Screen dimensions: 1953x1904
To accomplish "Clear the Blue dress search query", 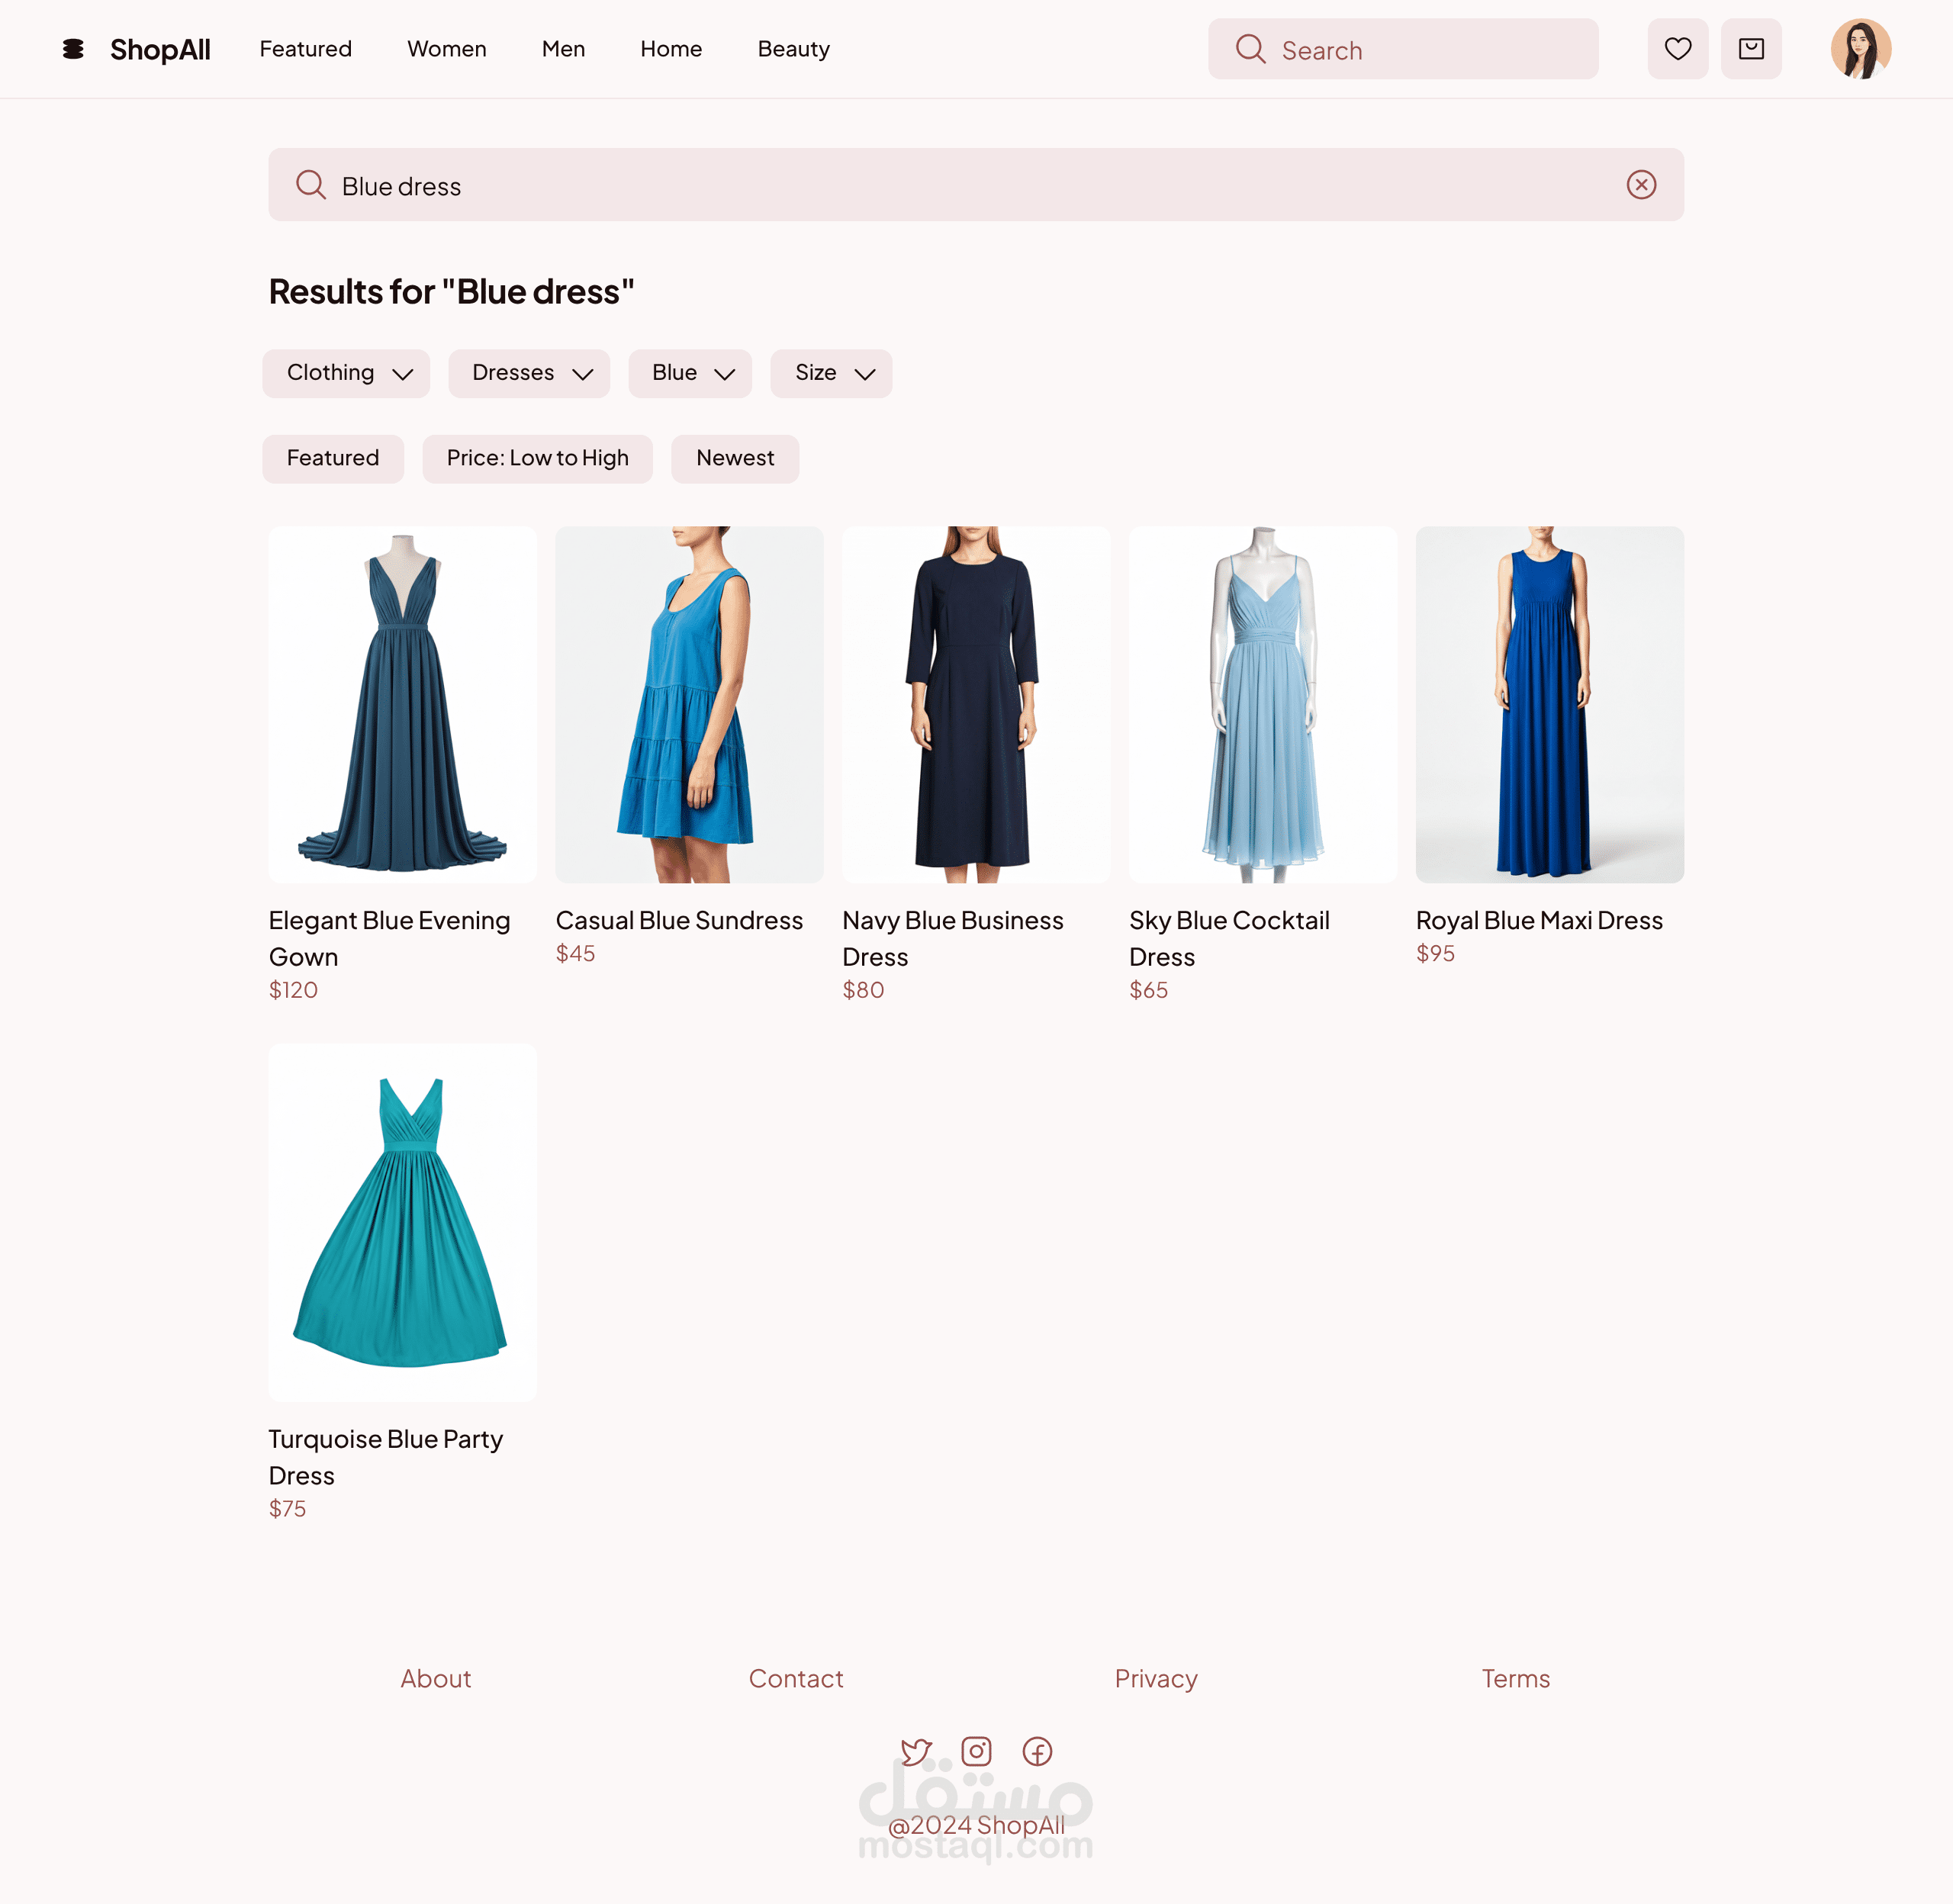I will pos(1641,185).
